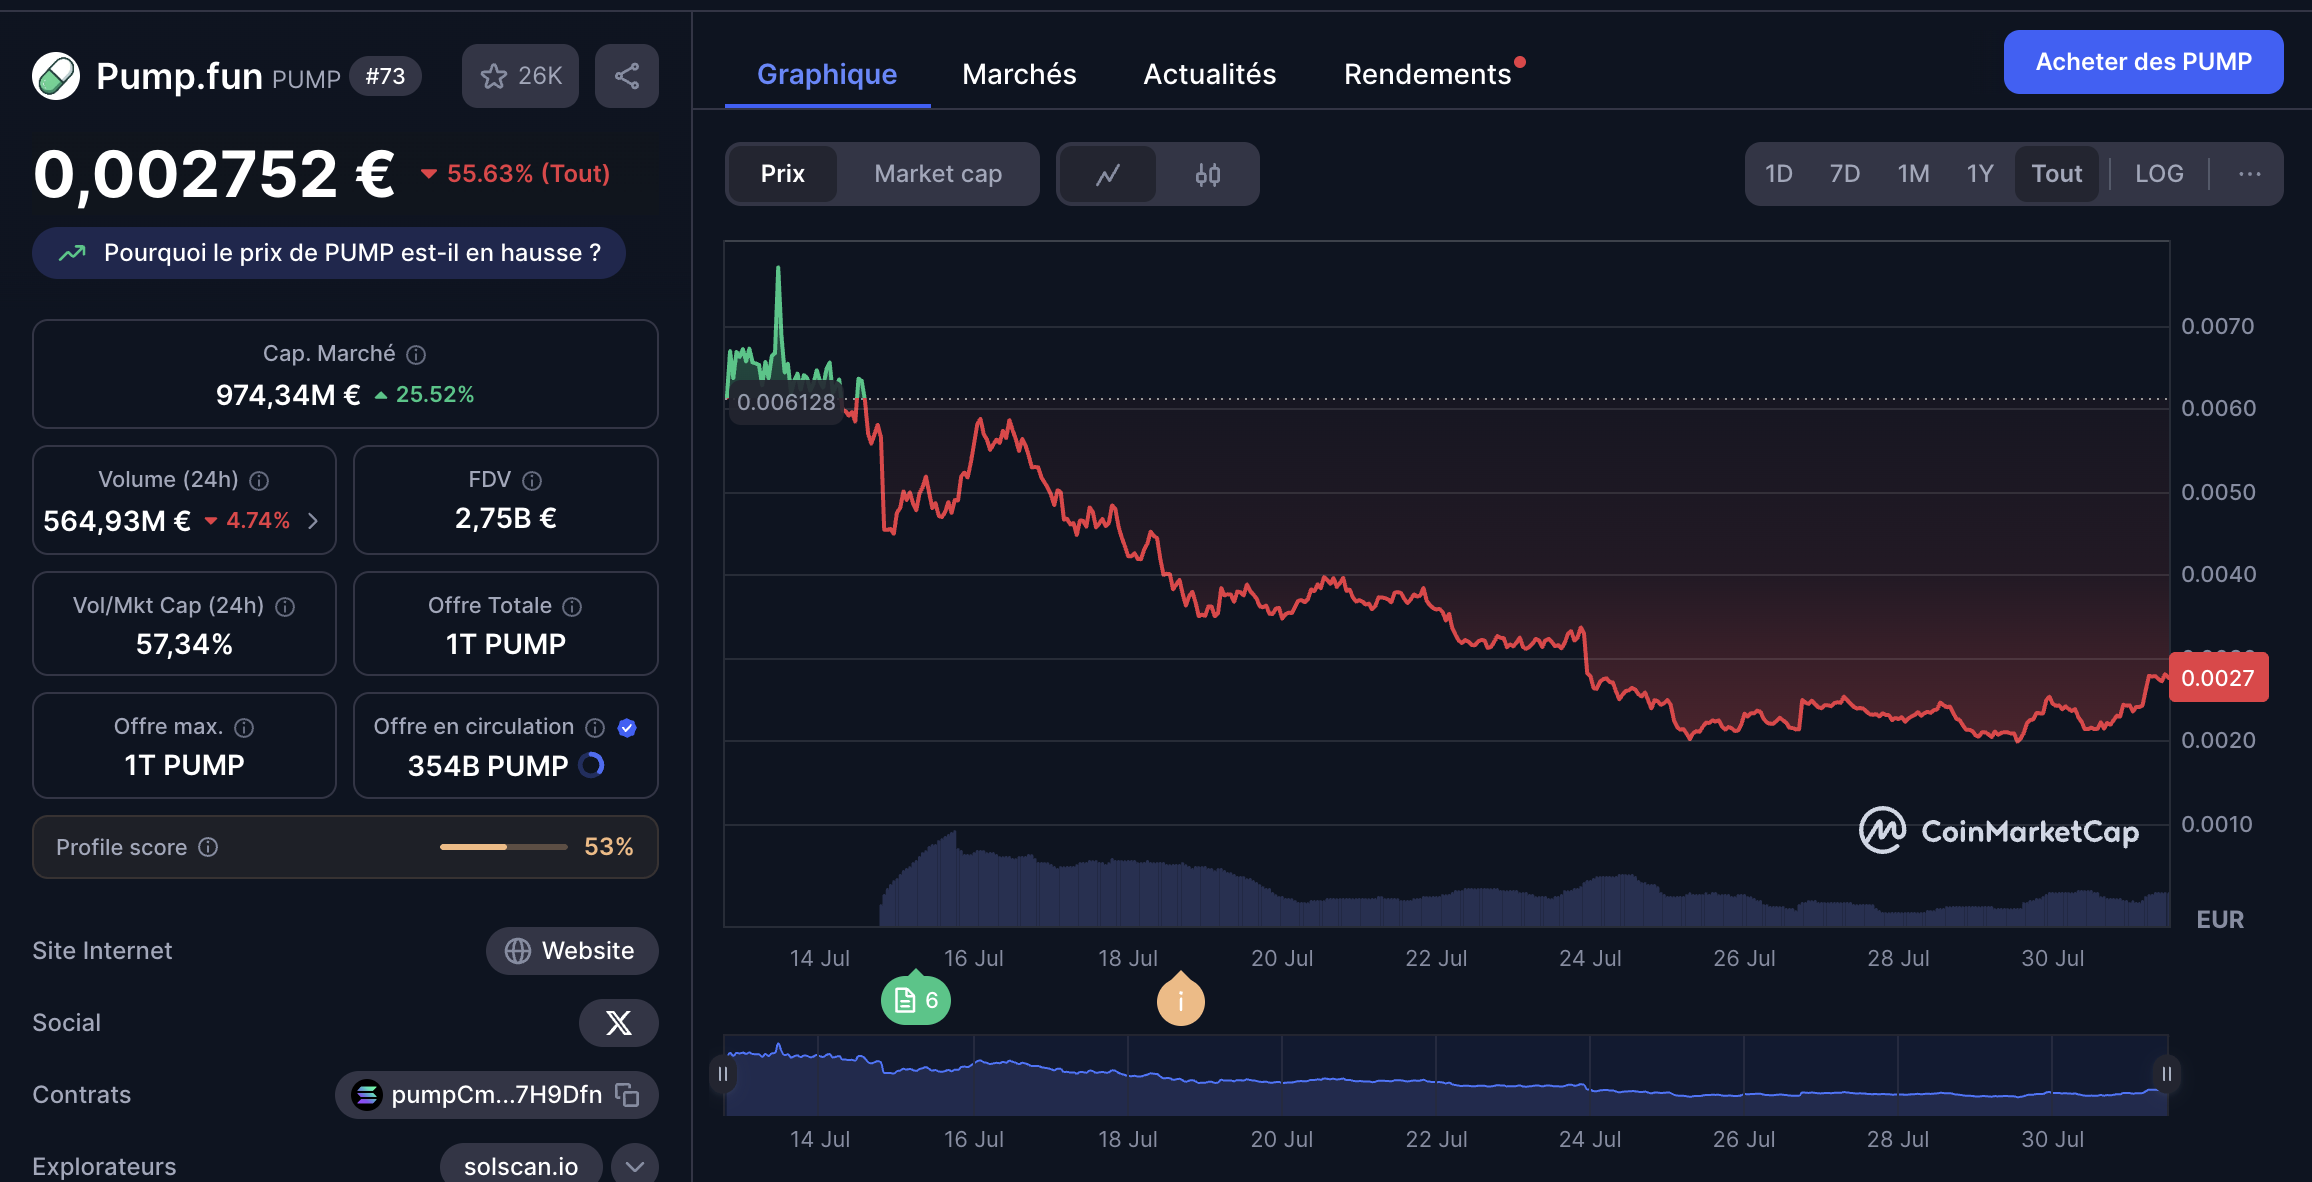Switch to the Marchés tab
The image size is (2312, 1182).
(1019, 74)
